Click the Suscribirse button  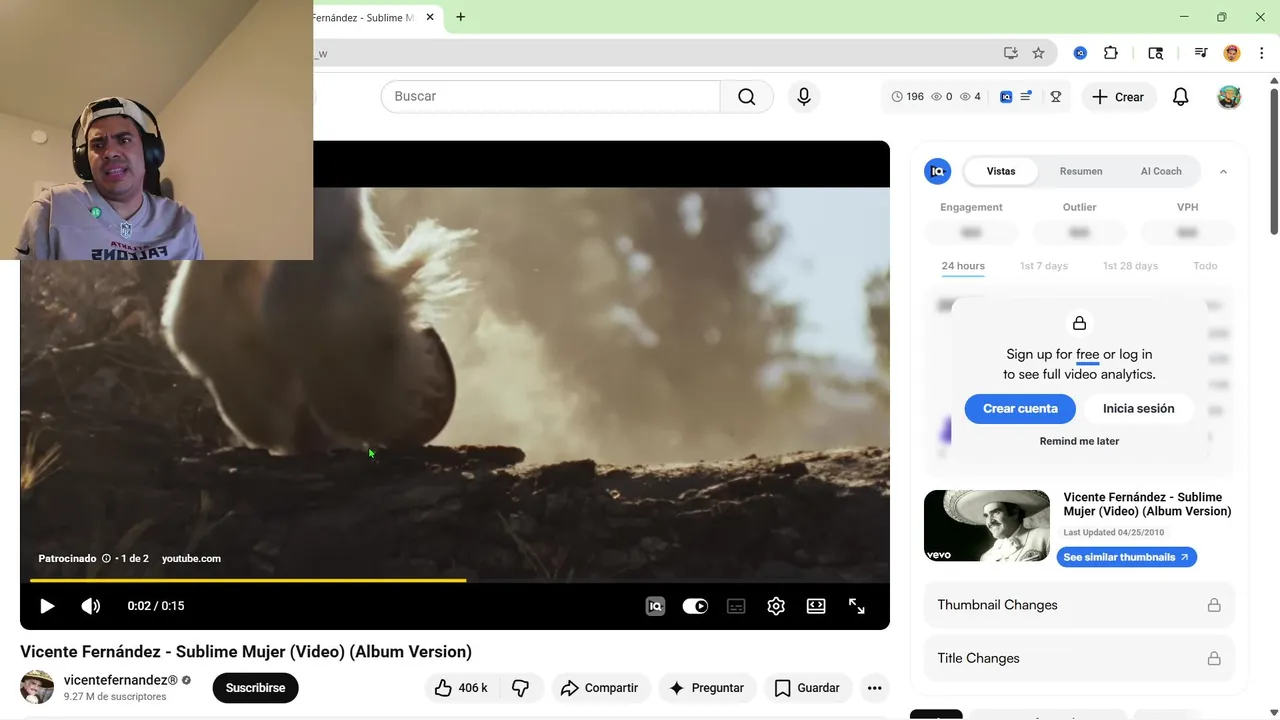[x=255, y=688]
